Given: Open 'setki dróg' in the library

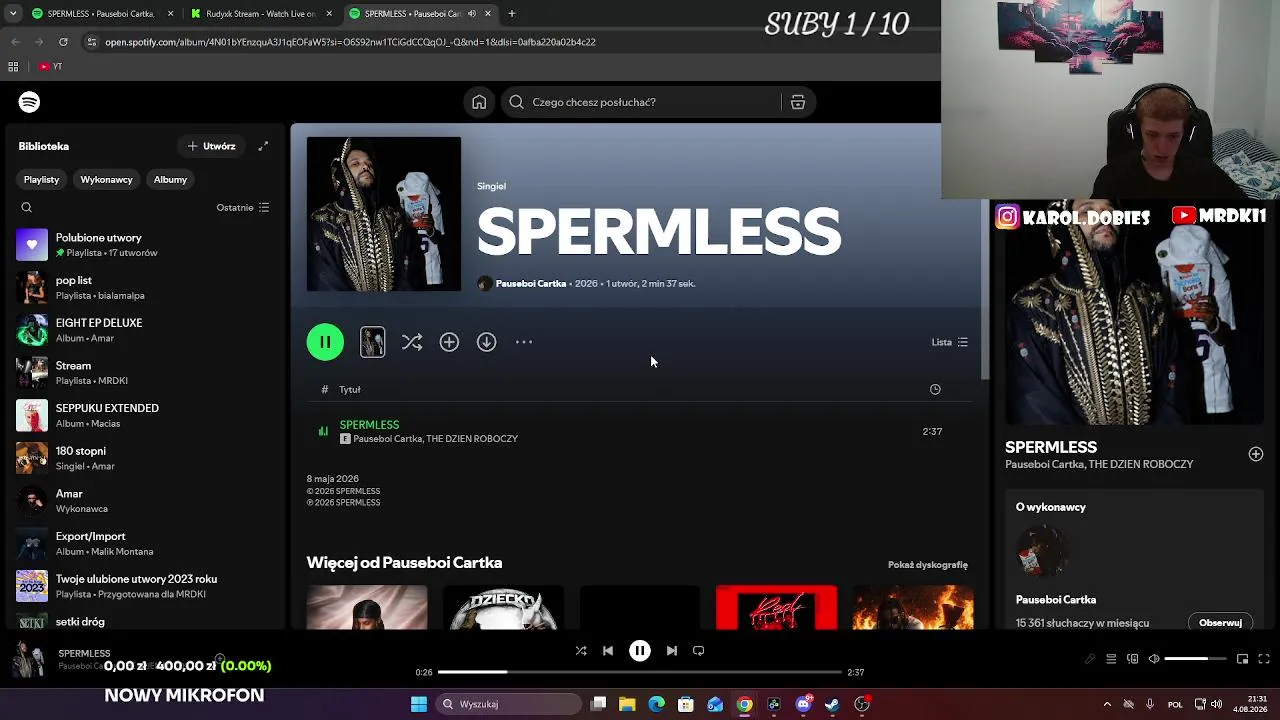Looking at the screenshot, I should (145, 621).
